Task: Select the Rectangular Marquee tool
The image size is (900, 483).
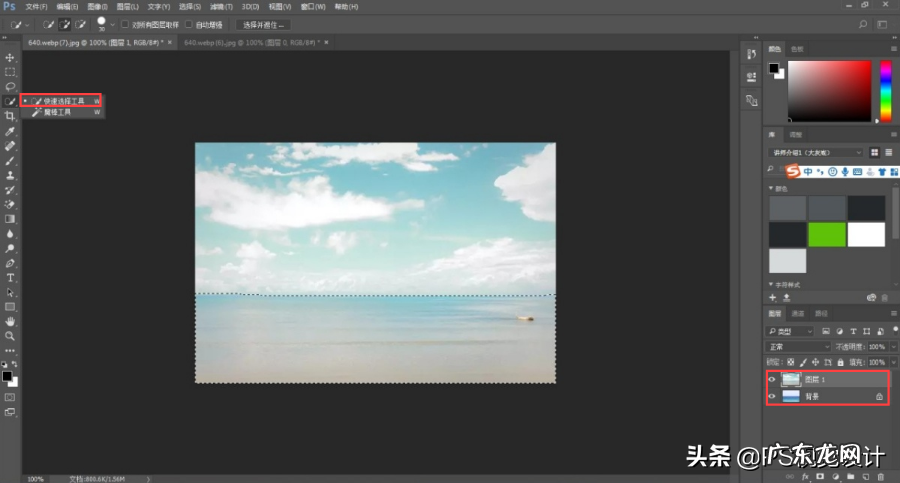Action: (x=10, y=72)
